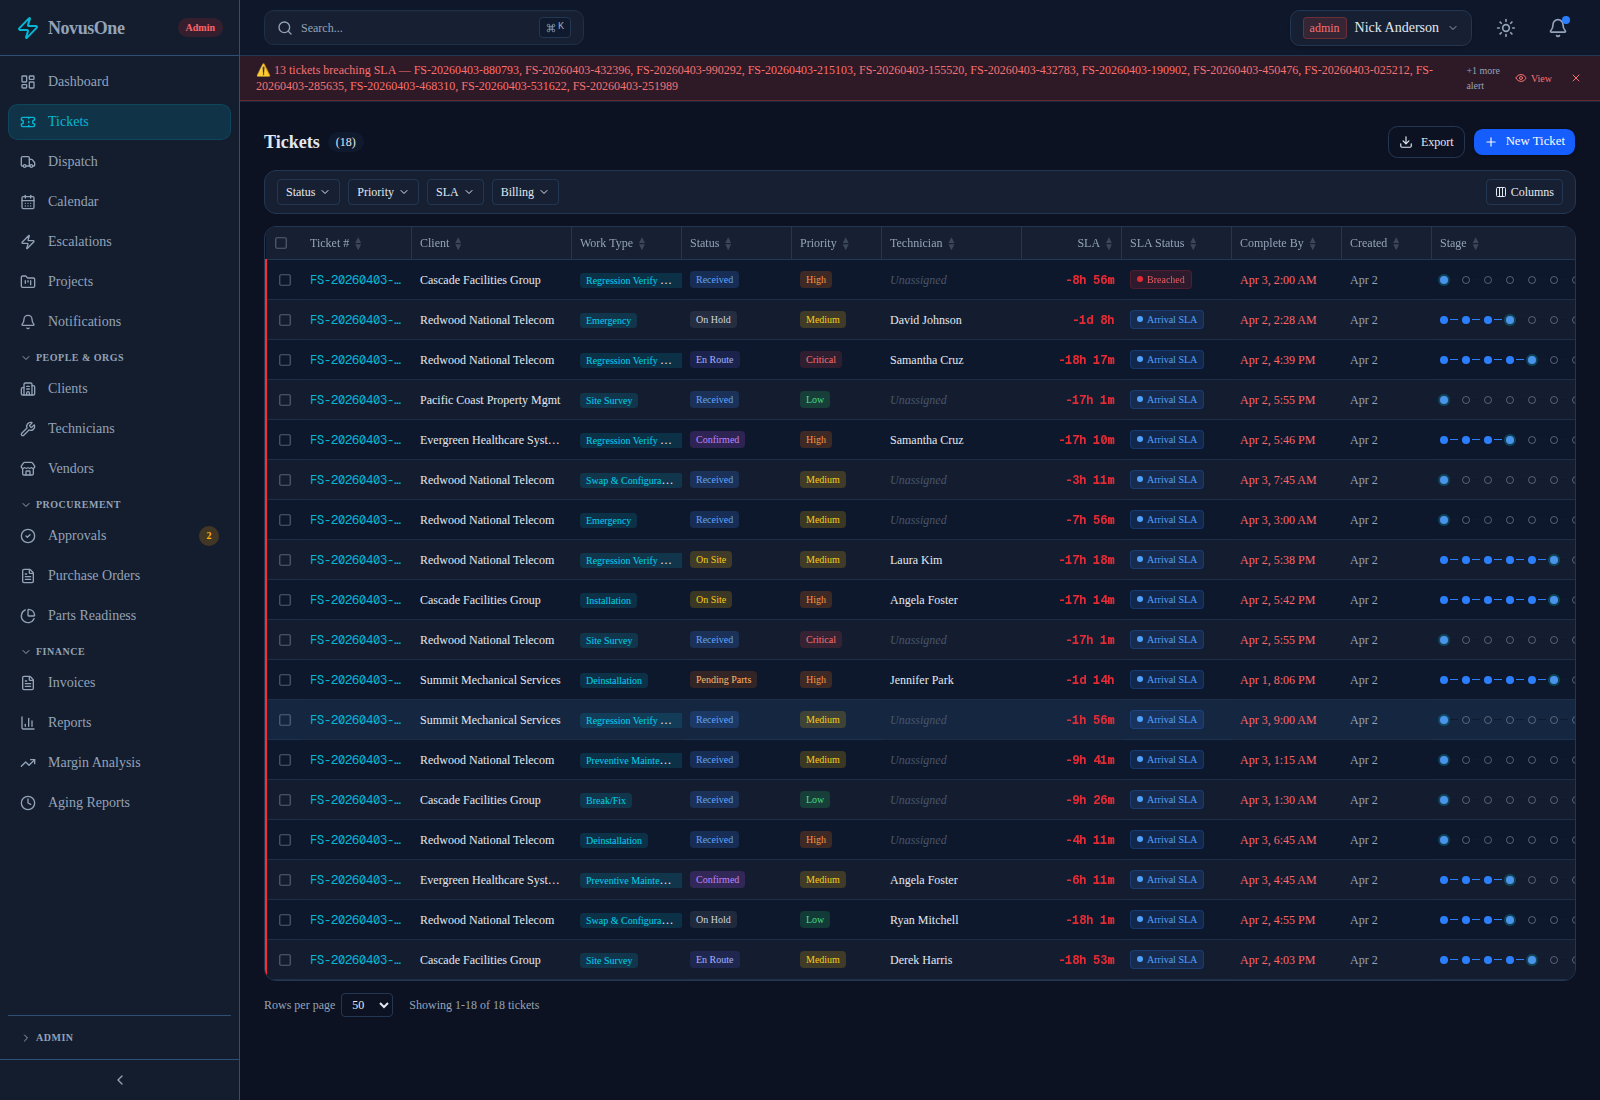Tick the select-all checkbox in the table header
This screenshot has width=1600, height=1100.
click(x=281, y=243)
